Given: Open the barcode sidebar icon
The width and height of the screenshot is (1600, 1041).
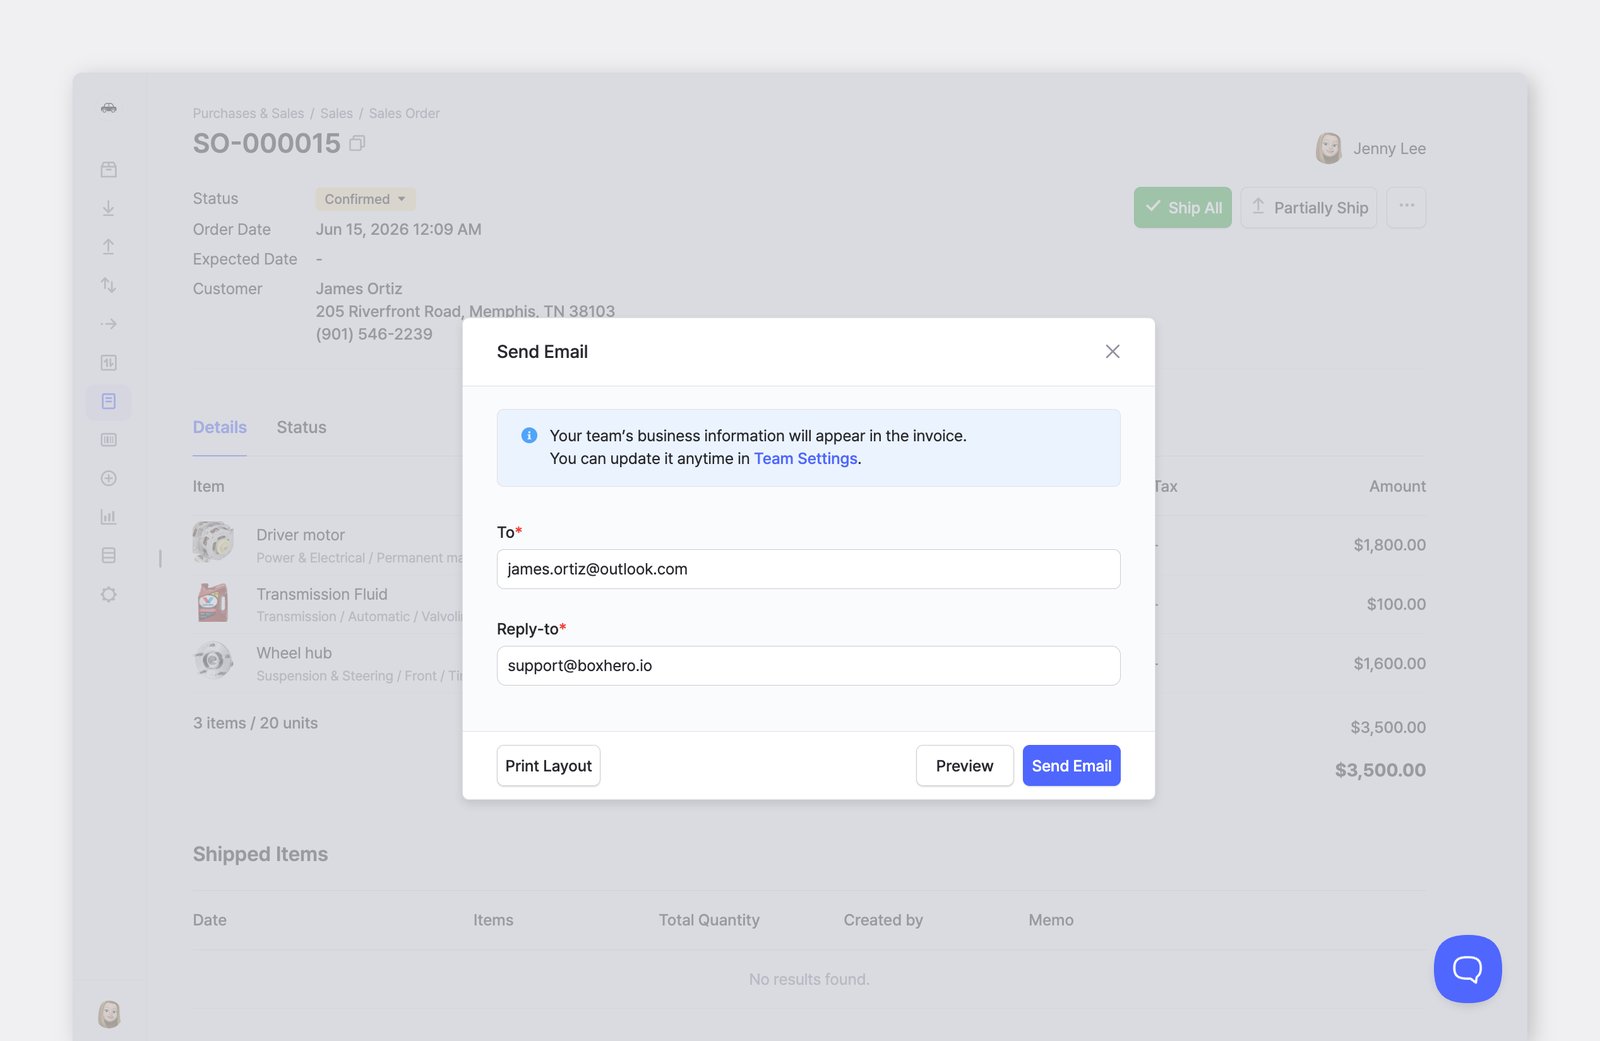Looking at the screenshot, I should (x=109, y=440).
